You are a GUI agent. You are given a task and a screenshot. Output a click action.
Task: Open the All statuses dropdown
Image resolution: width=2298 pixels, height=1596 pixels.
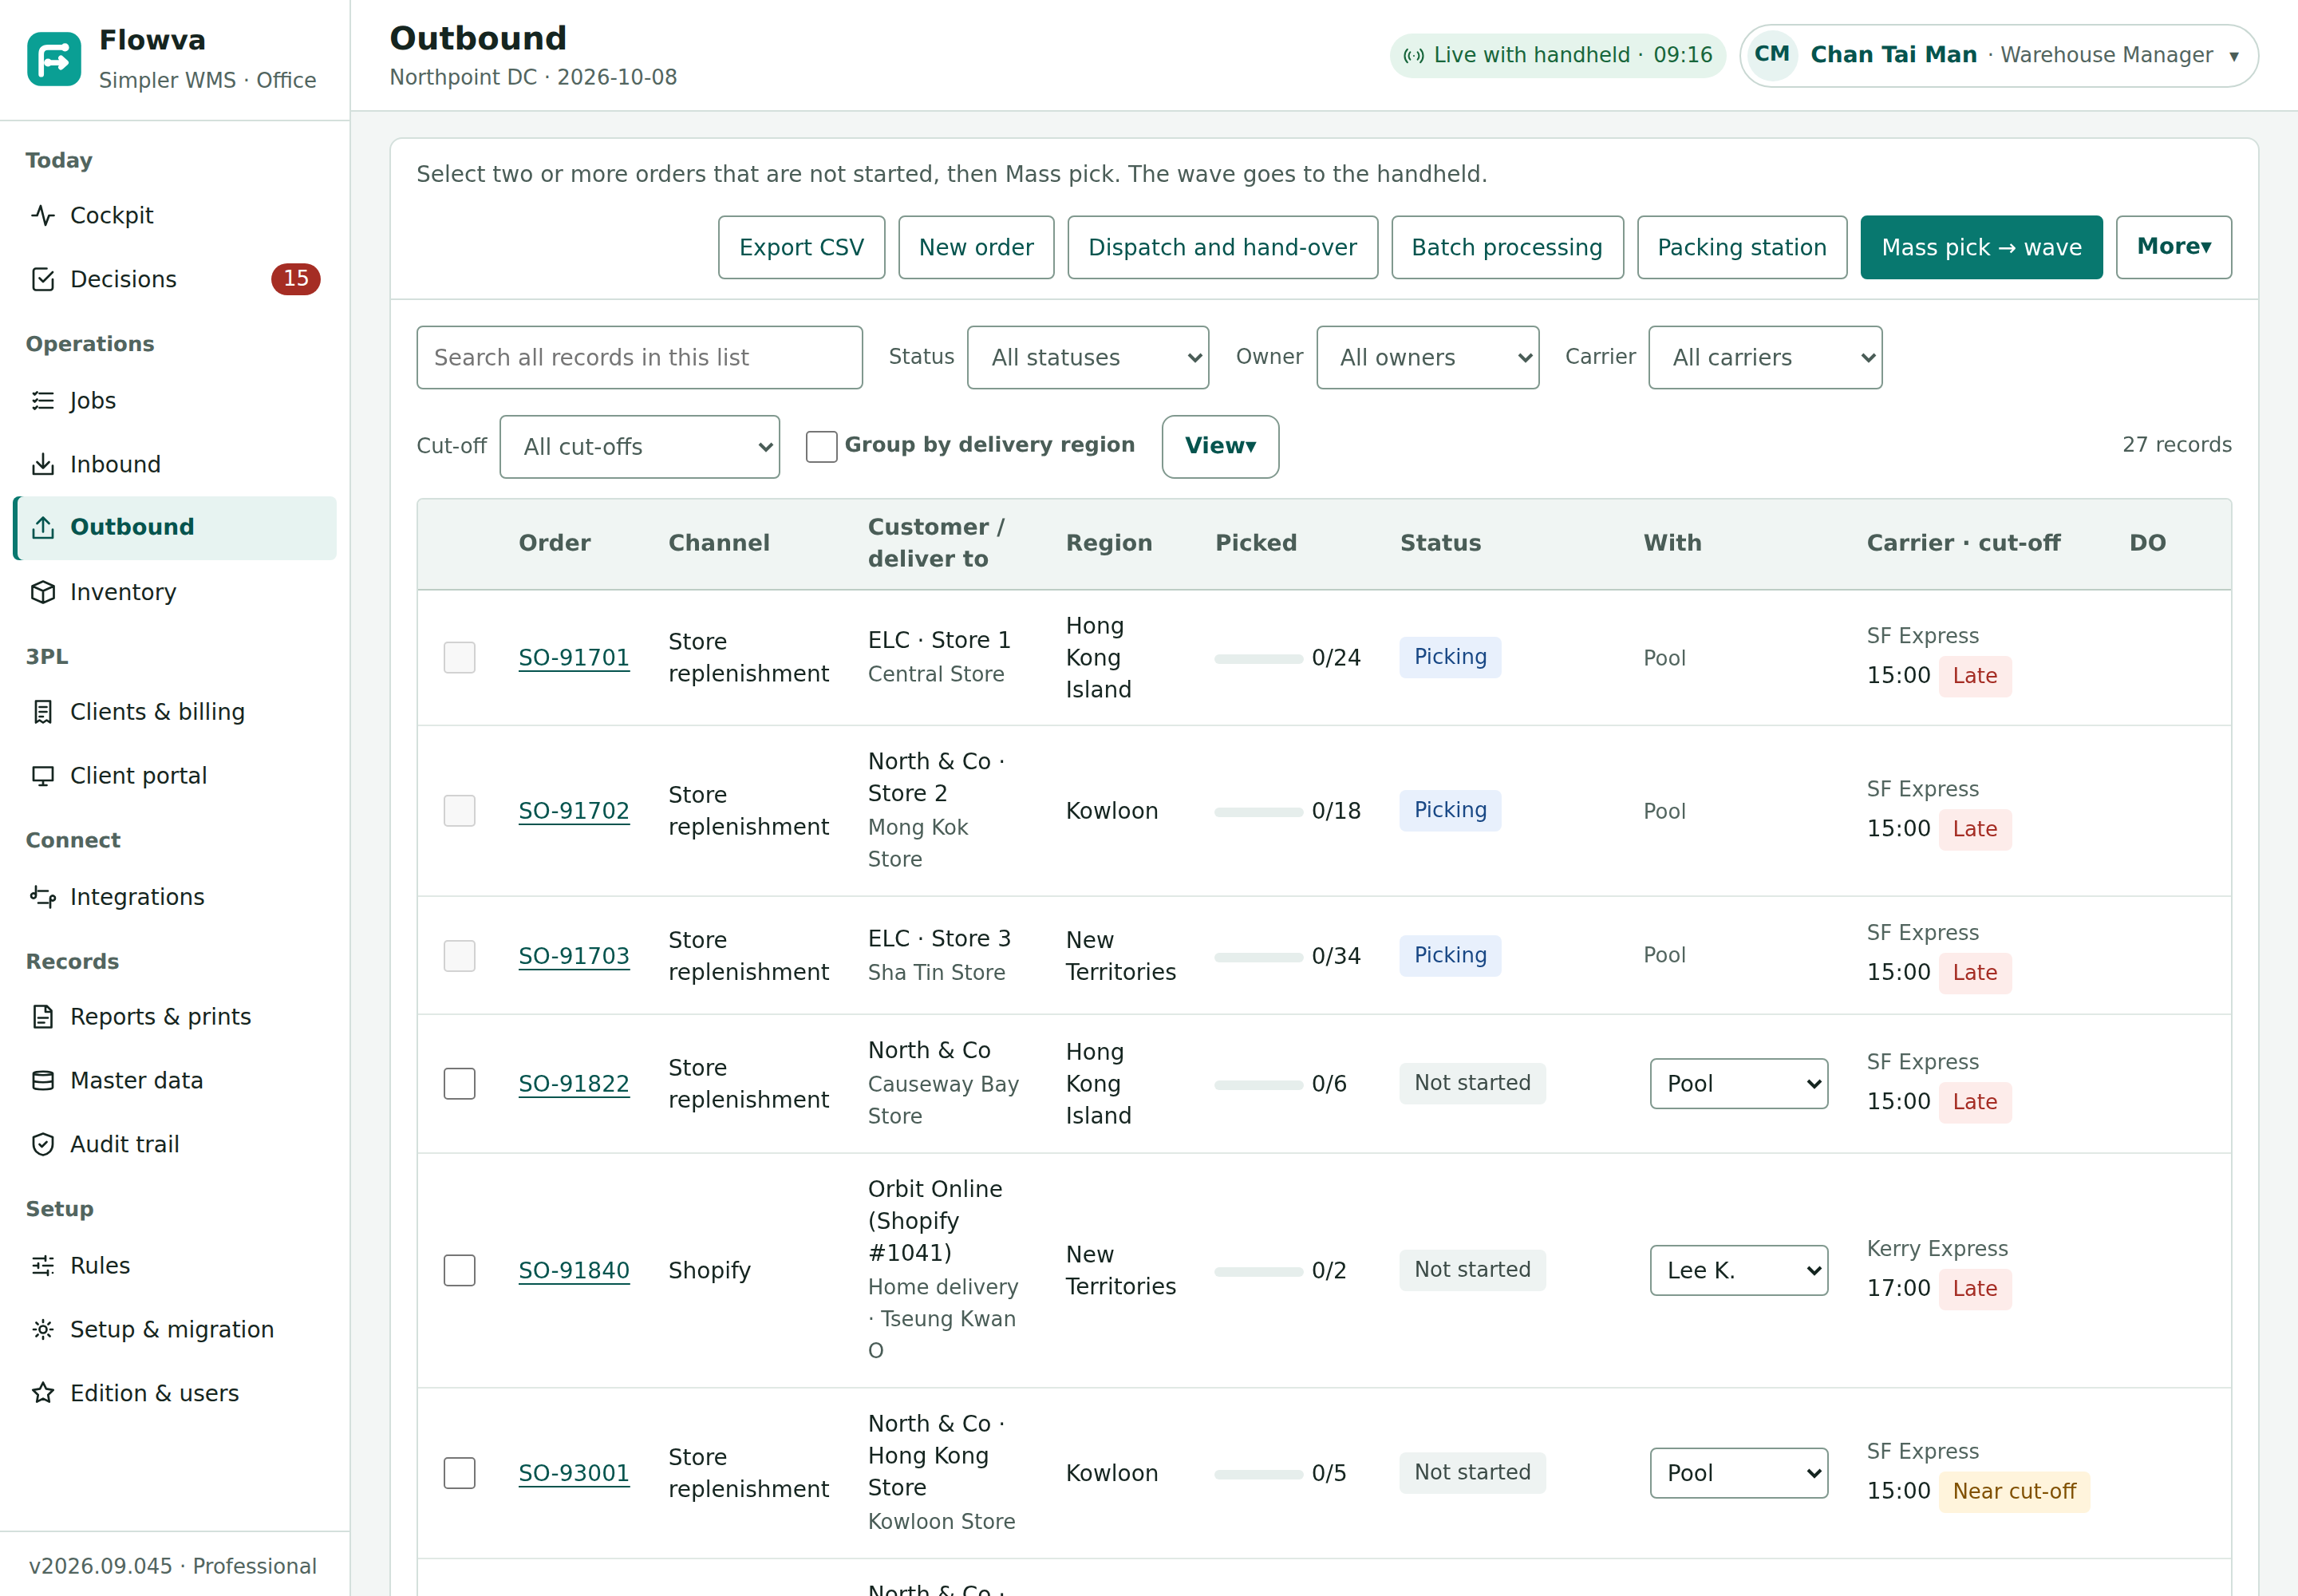(1088, 357)
